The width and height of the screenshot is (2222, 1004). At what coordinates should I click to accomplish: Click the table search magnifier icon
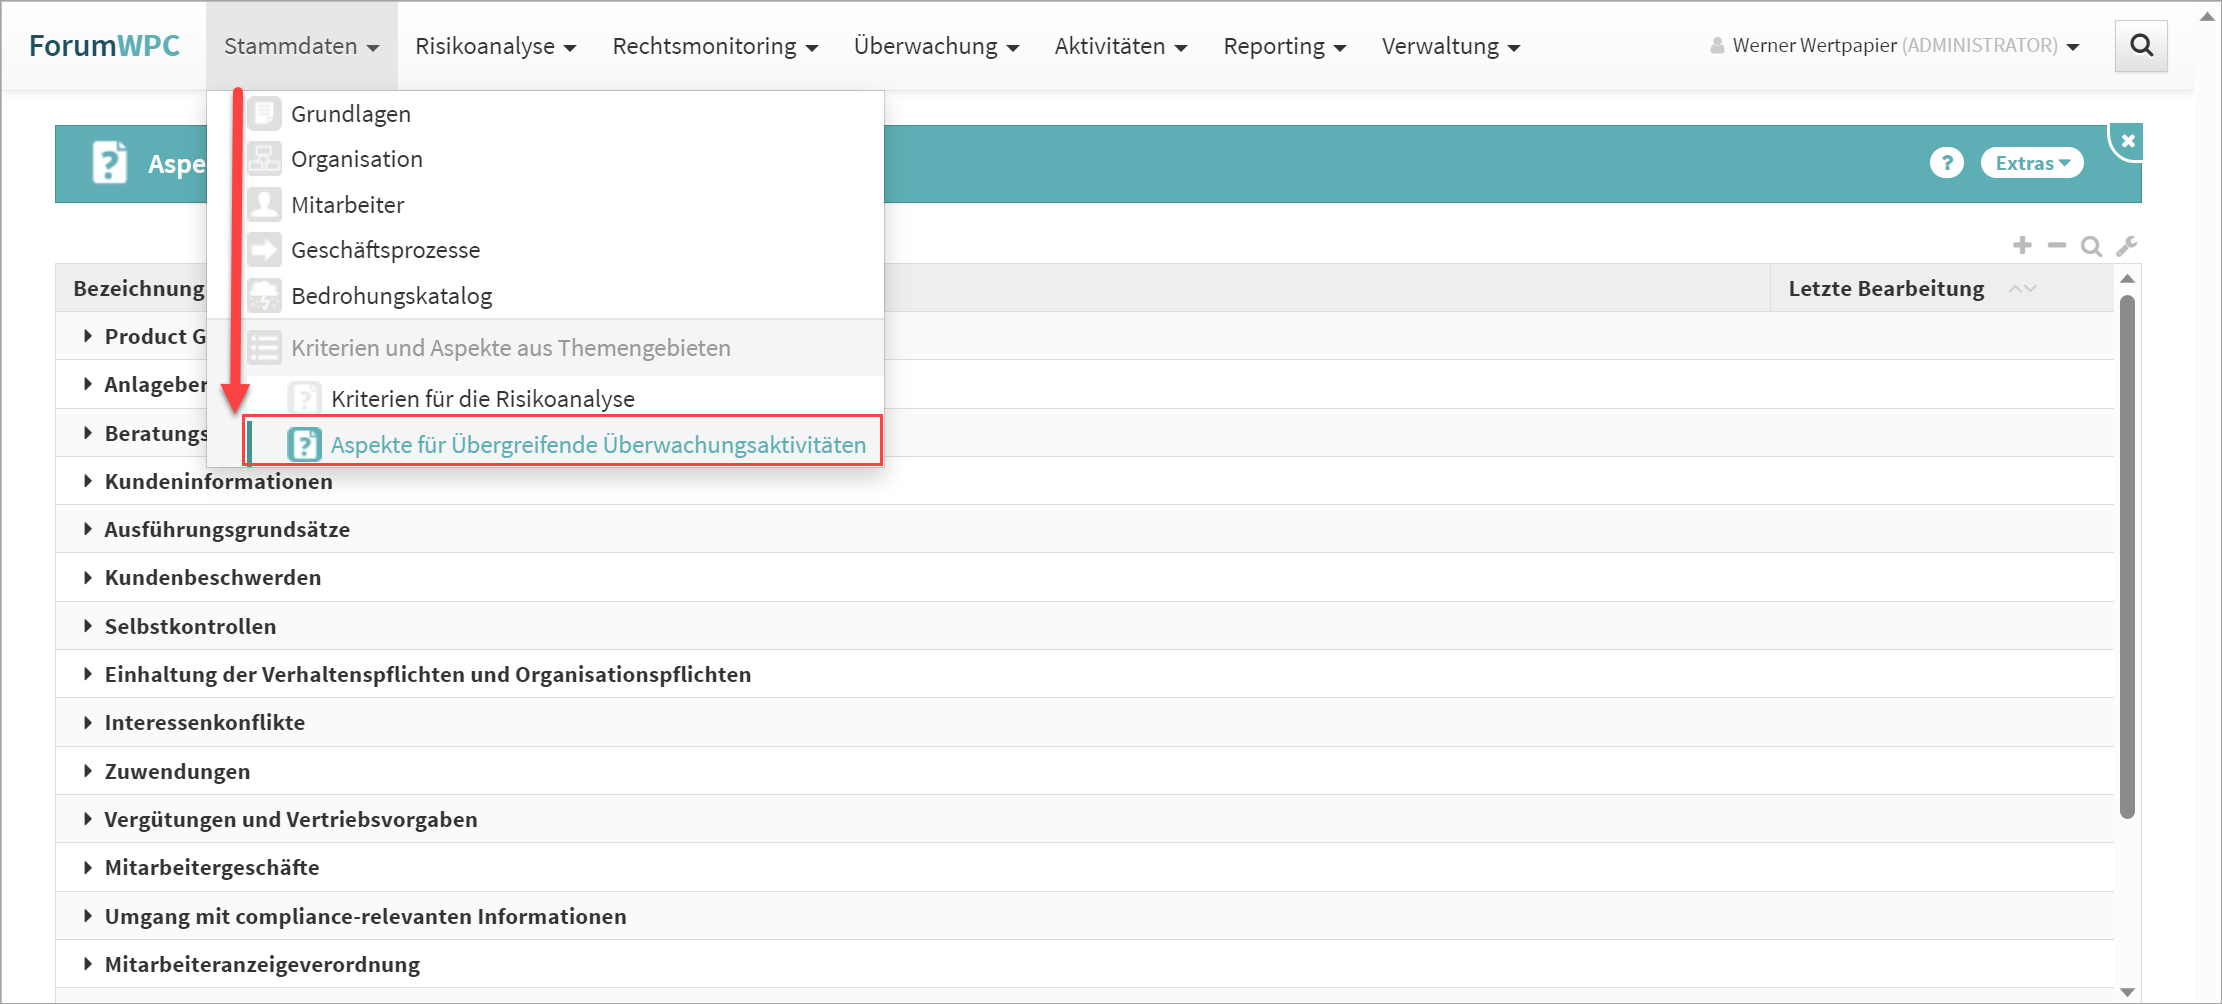[x=2090, y=246]
